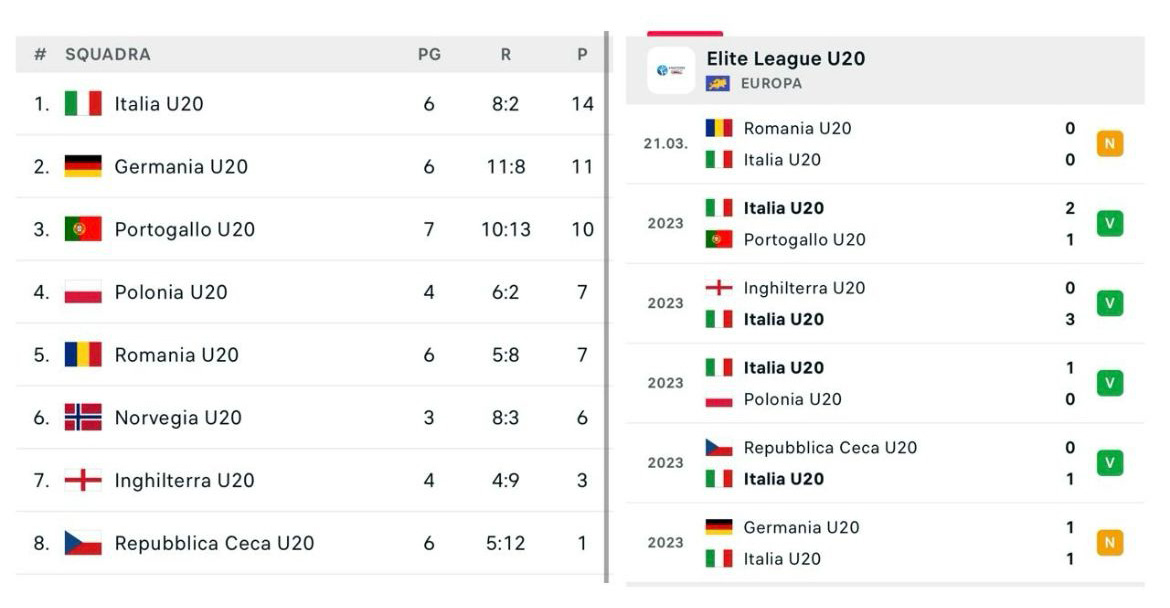Click the Italia U20 flag in standings
This screenshot has width=1170, height=608.
tap(83, 104)
